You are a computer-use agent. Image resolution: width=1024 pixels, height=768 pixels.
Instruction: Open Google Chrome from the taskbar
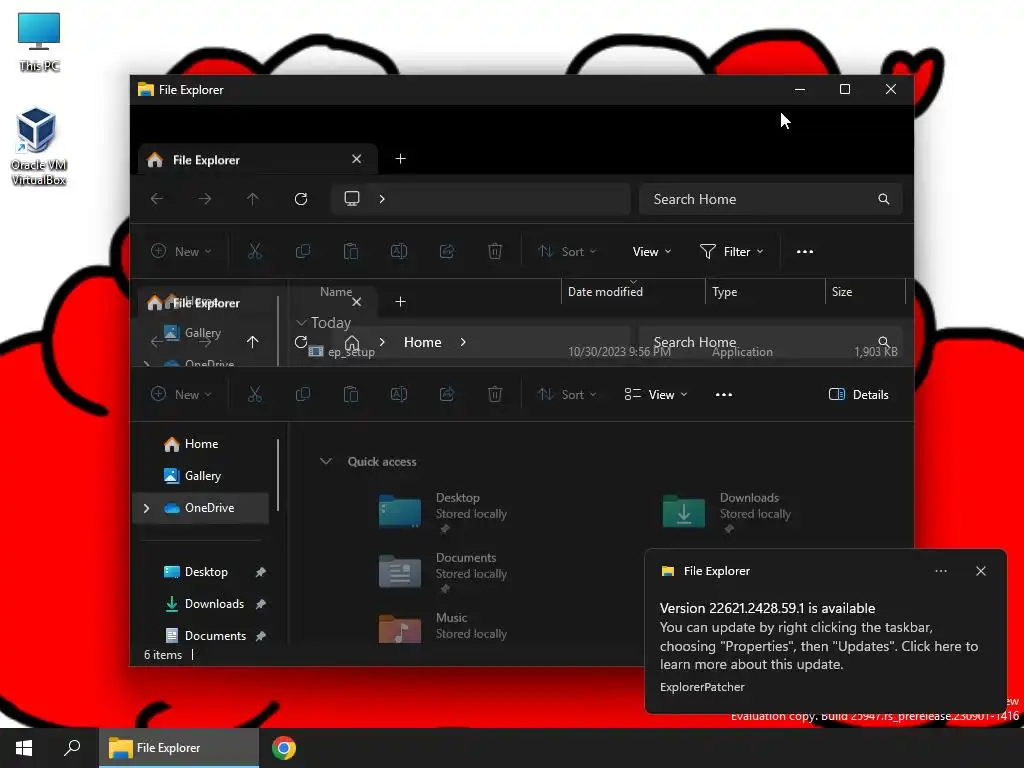(284, 748)
